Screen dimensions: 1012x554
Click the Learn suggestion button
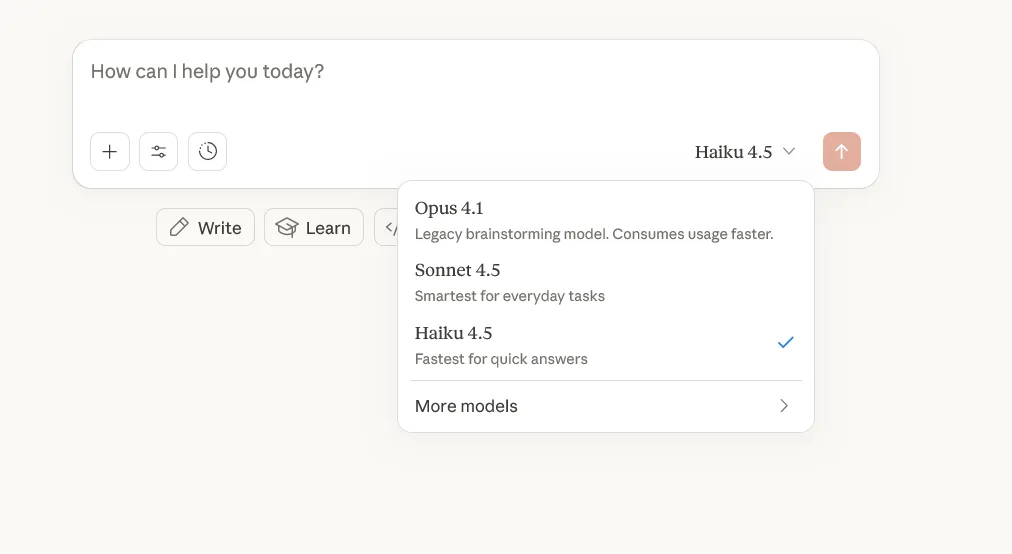[314, 228]
